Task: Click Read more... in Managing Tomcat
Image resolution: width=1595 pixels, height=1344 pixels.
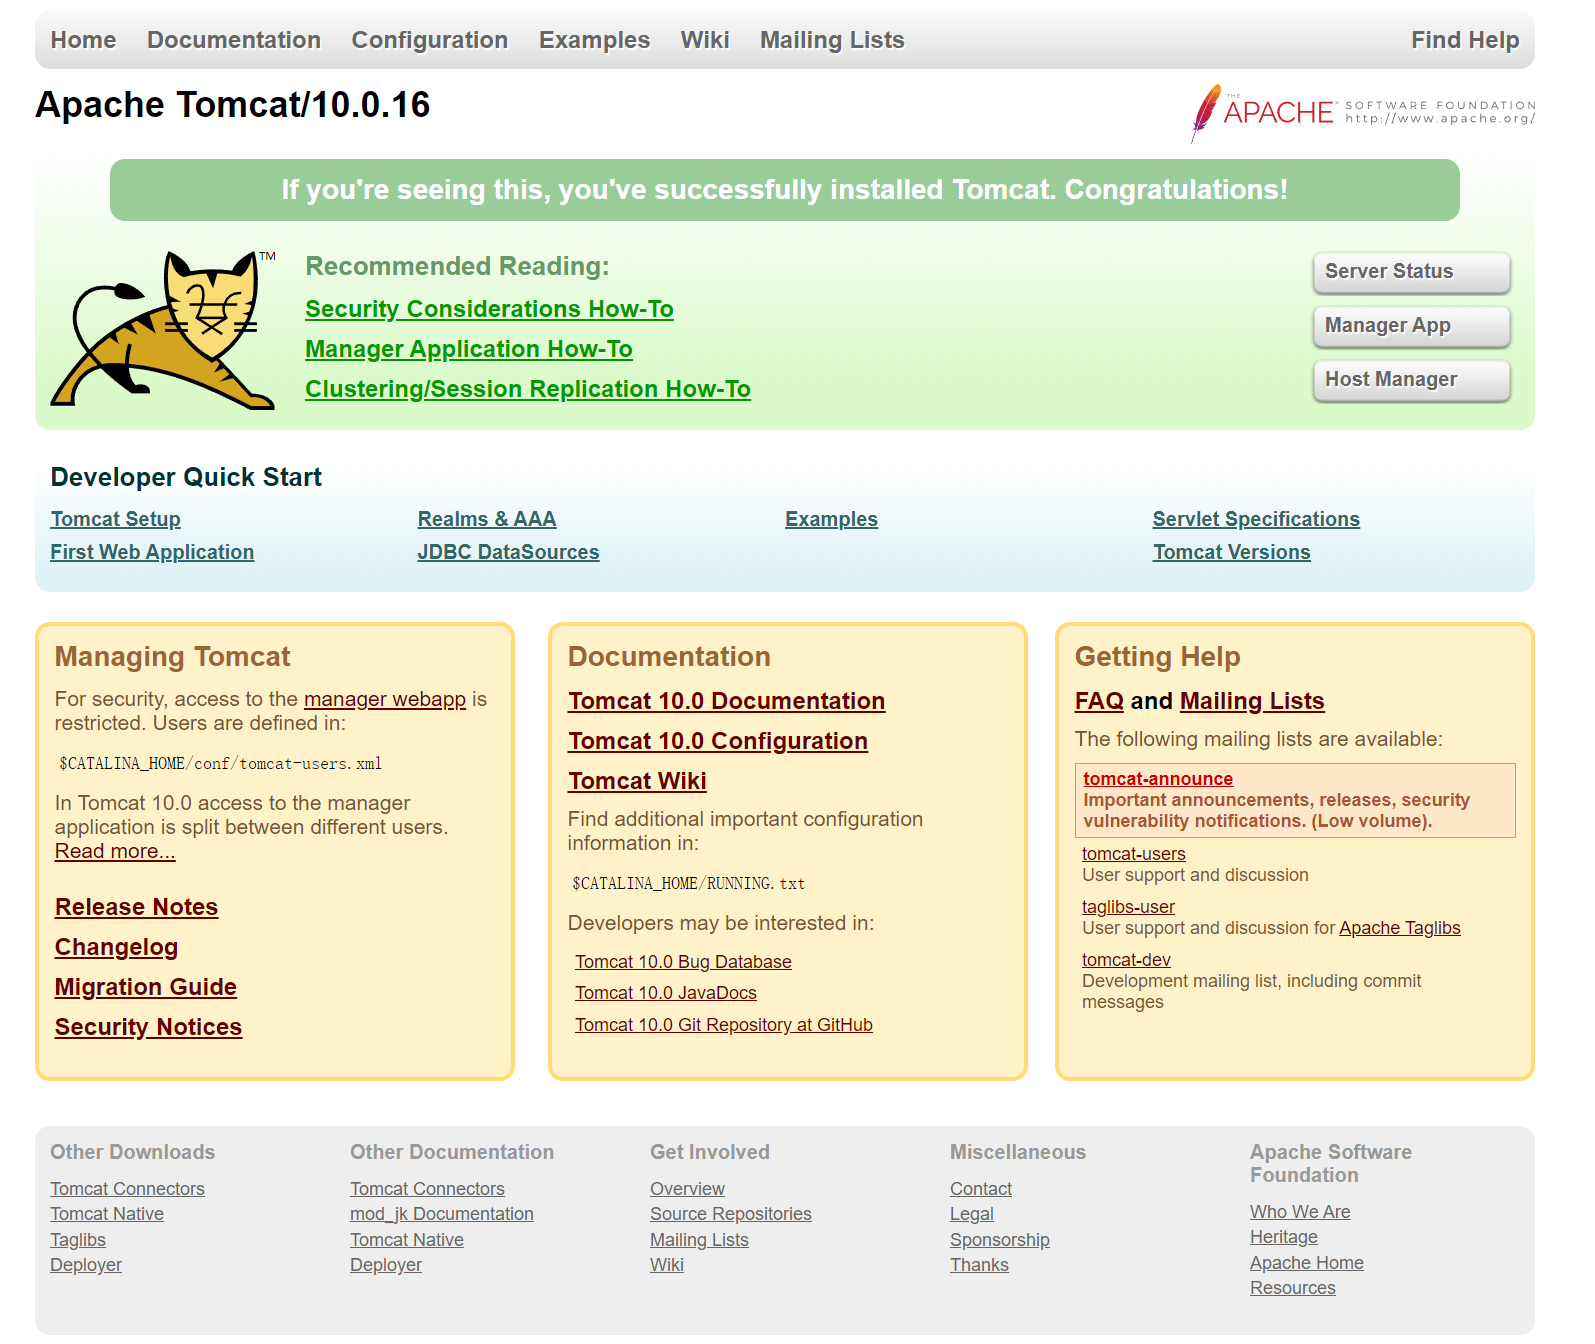Action: (115, 851)
